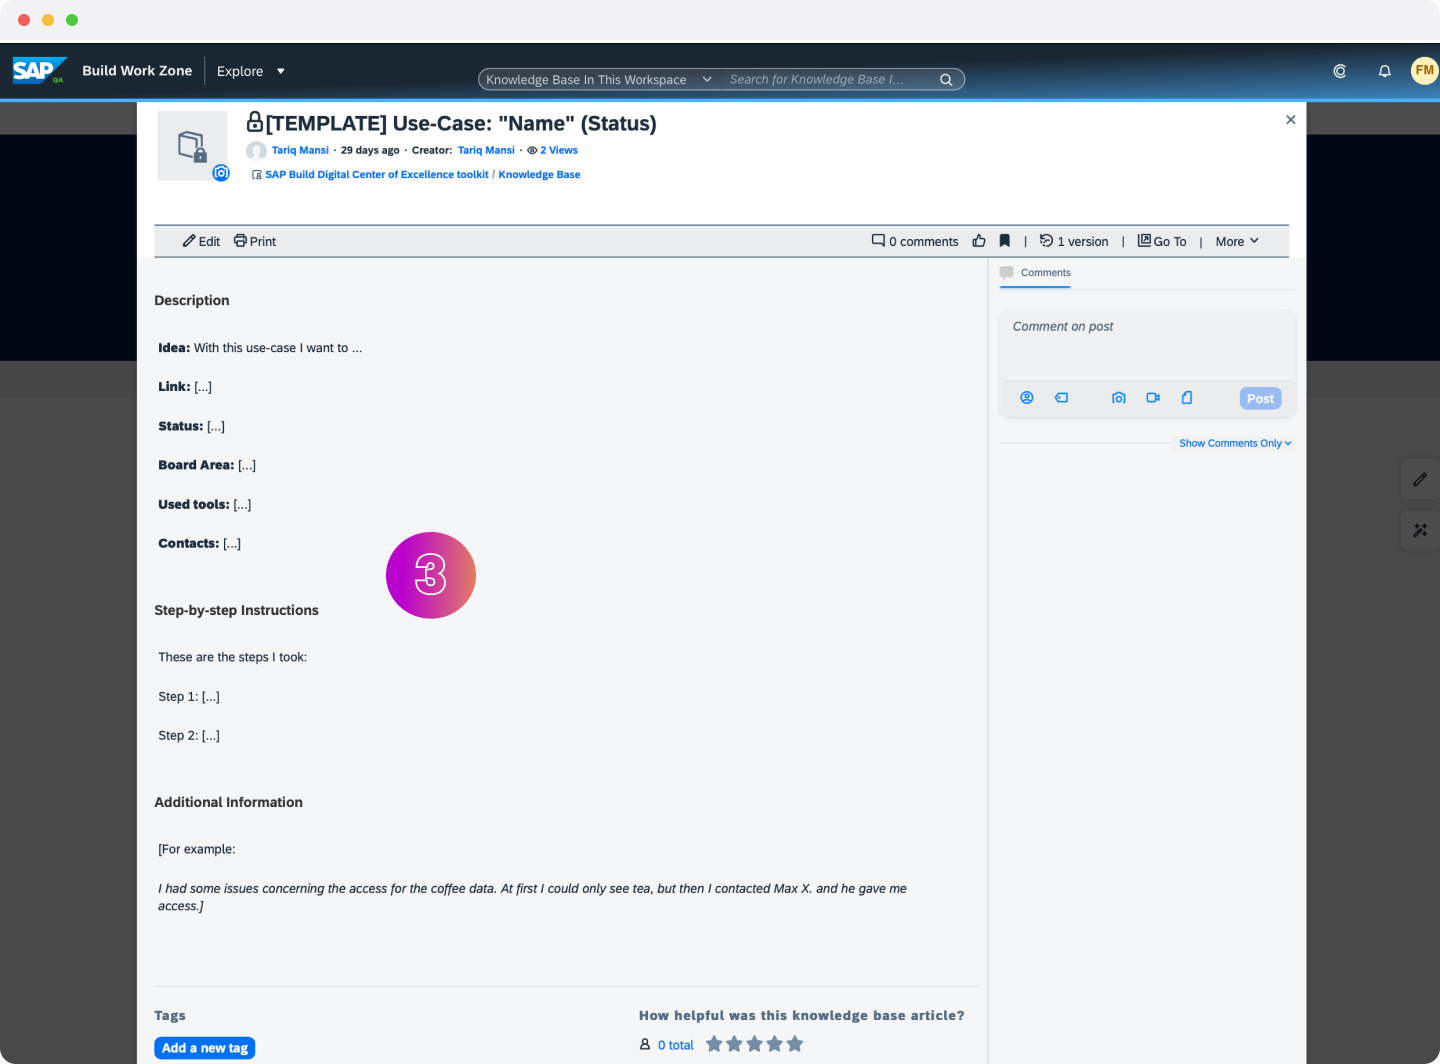Screen dimensions: 1440x1064
Task: Click the Add a new tag button
Action: (205, 1048)
